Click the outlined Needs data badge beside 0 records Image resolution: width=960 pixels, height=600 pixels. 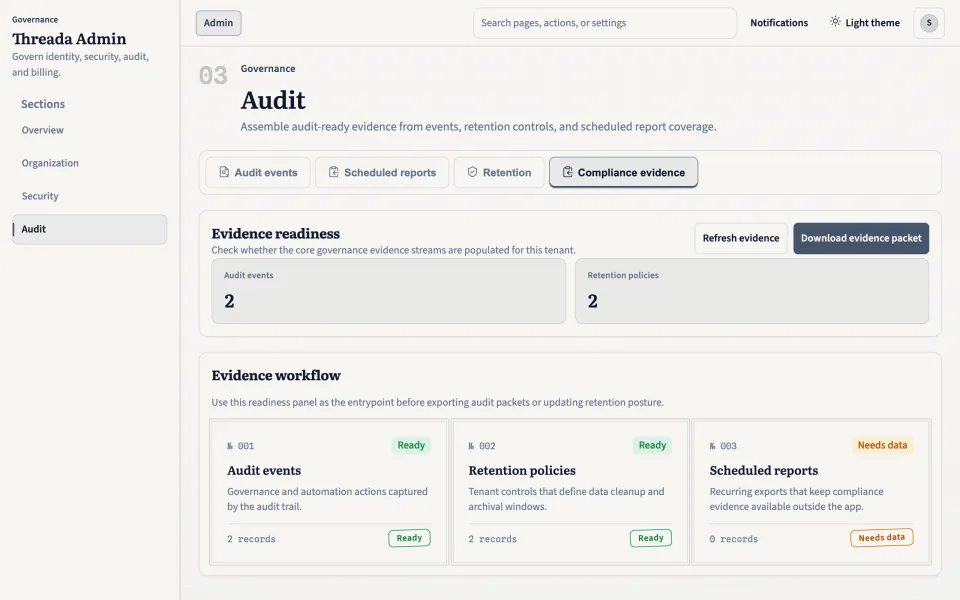click(882, 538)
